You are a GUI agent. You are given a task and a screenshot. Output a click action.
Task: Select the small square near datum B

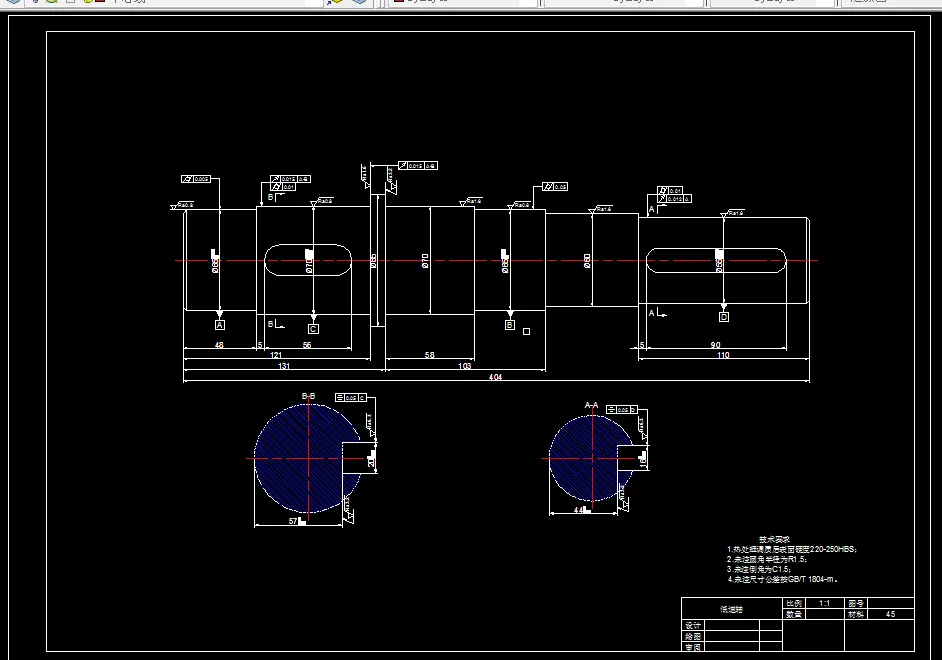[526, 332]
